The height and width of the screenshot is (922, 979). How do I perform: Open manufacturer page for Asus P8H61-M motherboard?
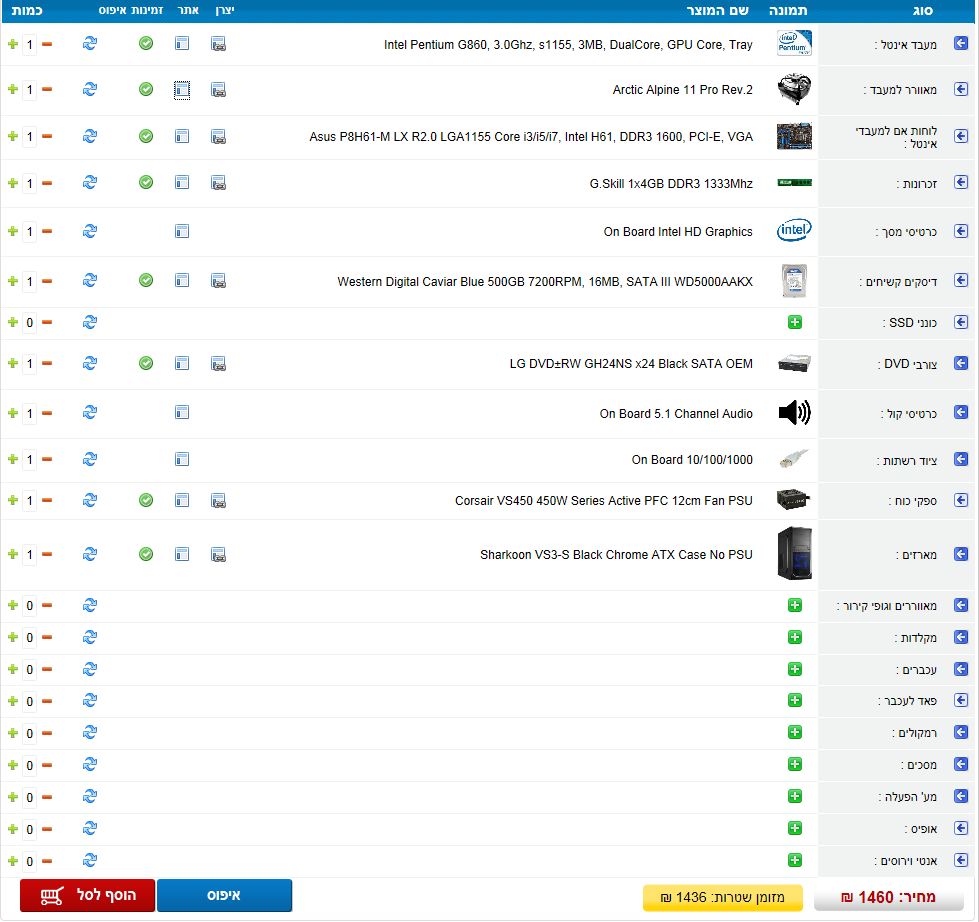tap(218, 136)
